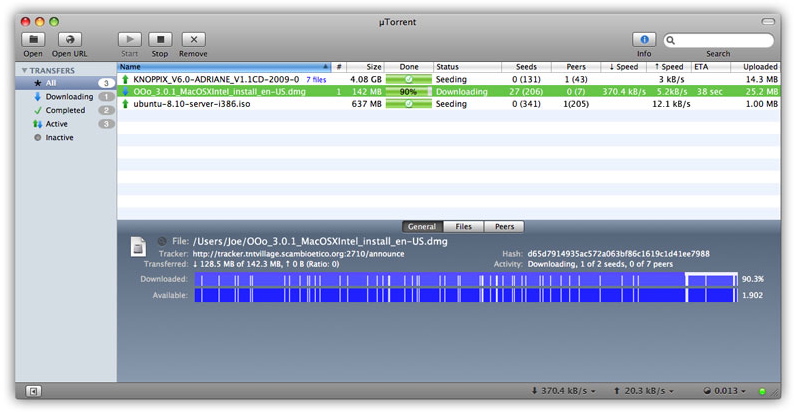Image resolution: width=794 pixels, height=413 pixels.
Task: Sort by upload Speed column header
Action: (669, 67)
